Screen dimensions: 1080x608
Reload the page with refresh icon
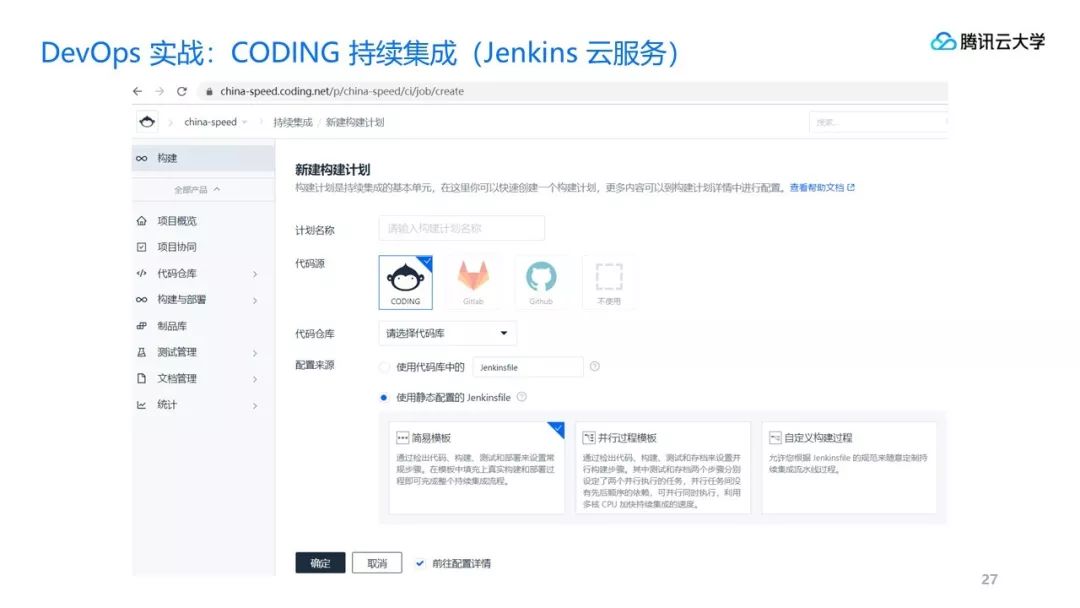182,91
